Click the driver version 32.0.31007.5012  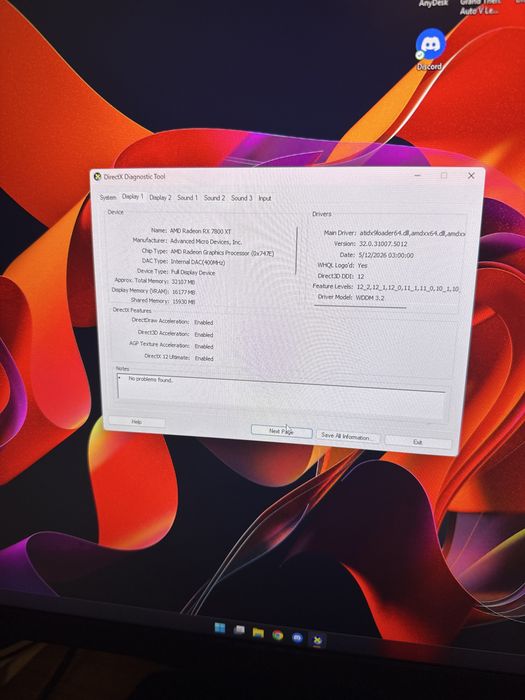click(383, 244)
